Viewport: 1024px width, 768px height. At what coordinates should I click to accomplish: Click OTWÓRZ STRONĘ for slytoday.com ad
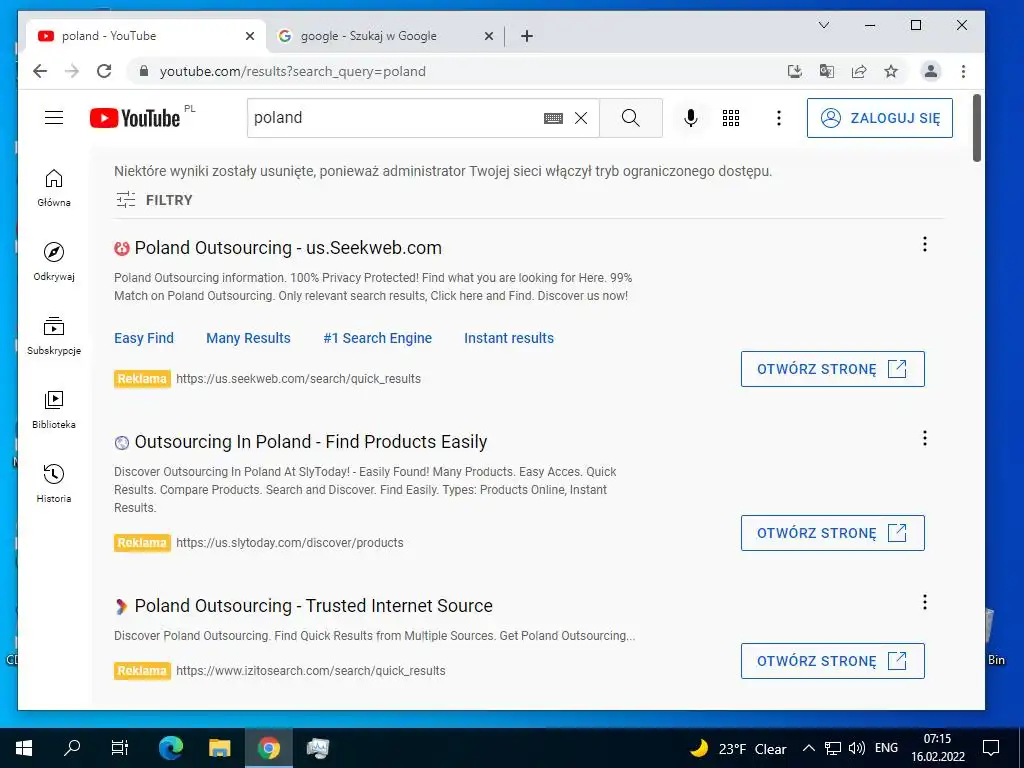pos(833,533)
